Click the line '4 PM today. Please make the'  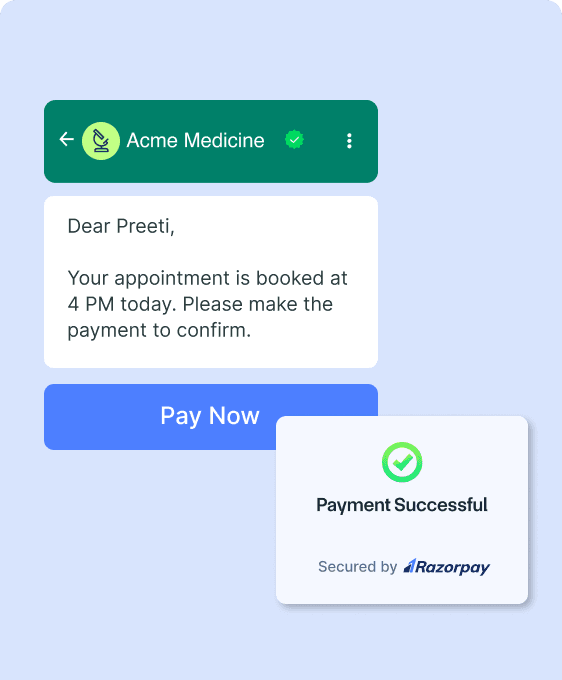200,304
